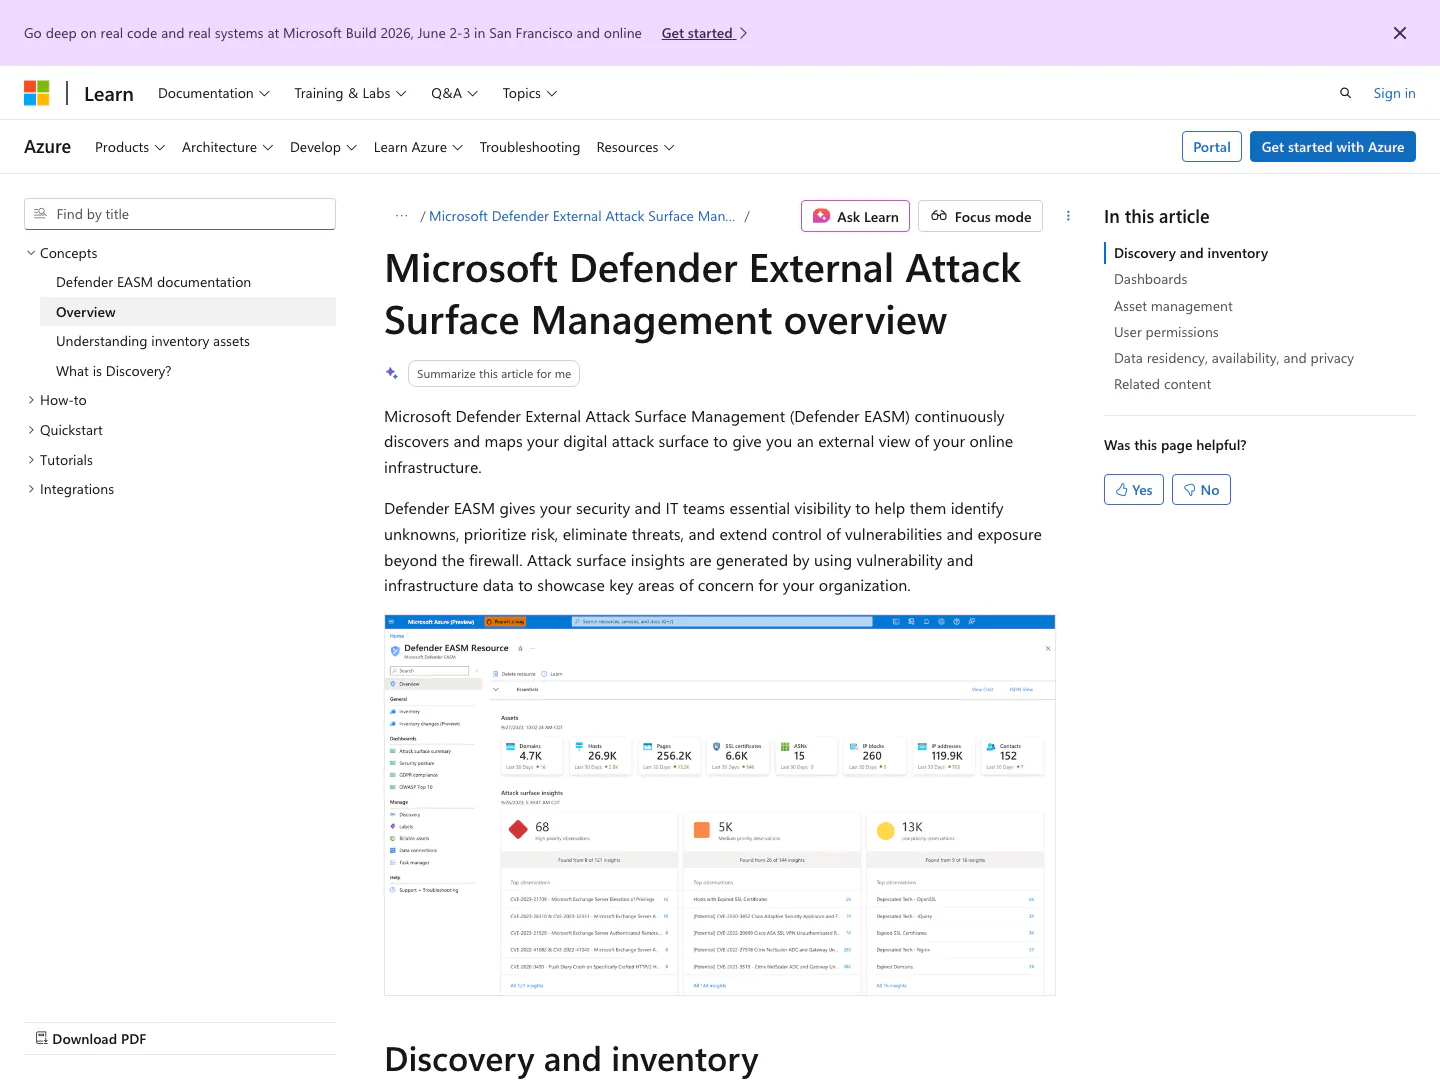Click Summarize this article for me

pyautogui.click(x=493, y=374)
